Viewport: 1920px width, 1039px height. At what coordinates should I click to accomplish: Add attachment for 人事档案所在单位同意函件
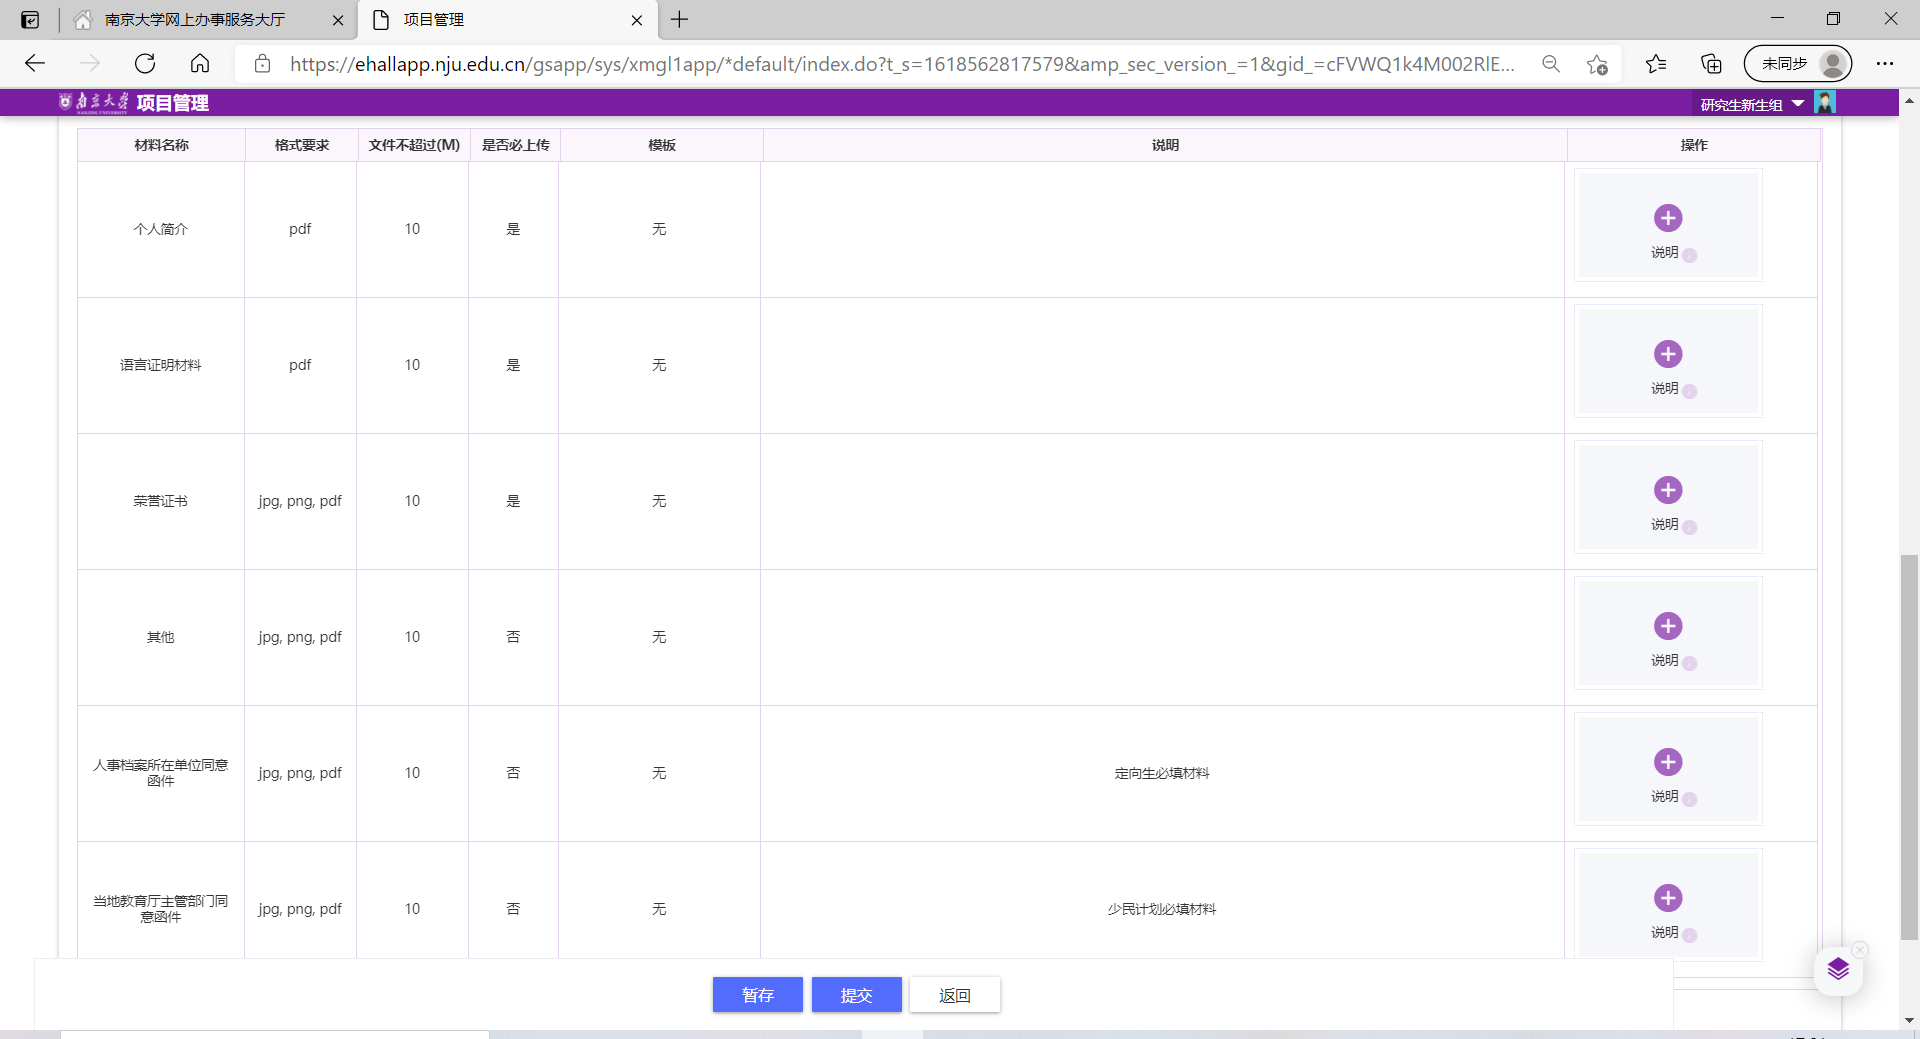1667,762
